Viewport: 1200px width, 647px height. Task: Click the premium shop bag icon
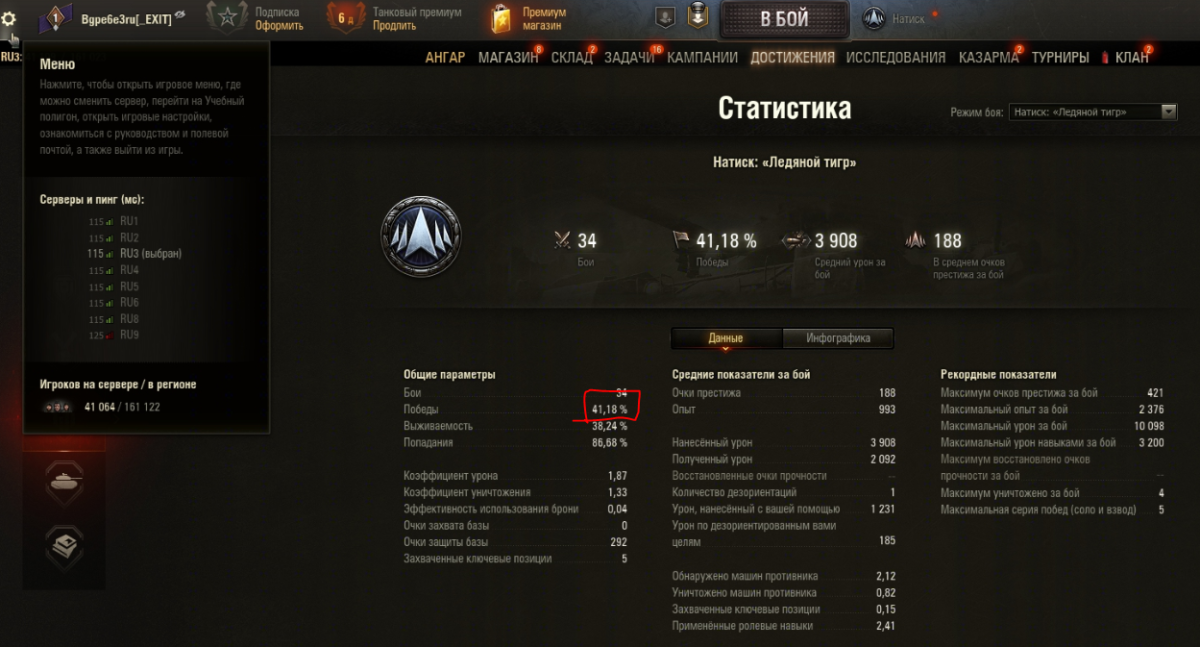[x=501, y=18]
